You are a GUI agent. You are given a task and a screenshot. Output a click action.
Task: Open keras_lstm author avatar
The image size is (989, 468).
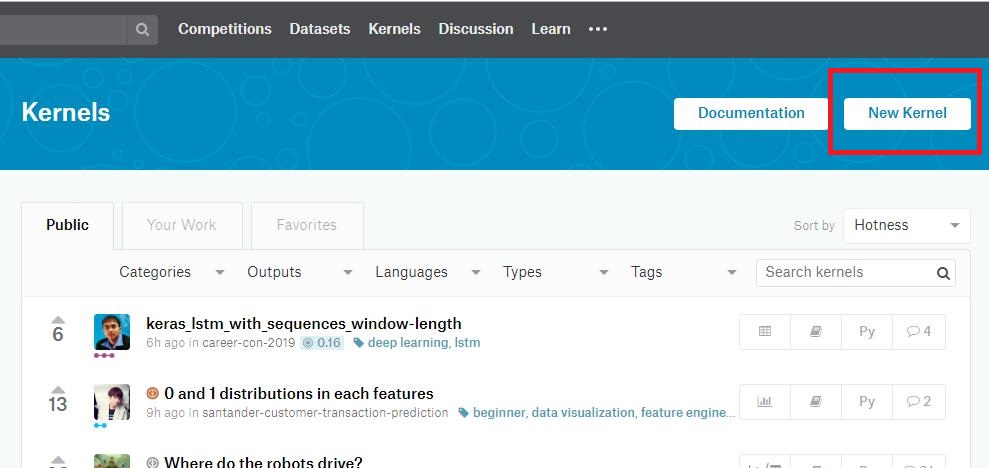[x=112, y=332]
